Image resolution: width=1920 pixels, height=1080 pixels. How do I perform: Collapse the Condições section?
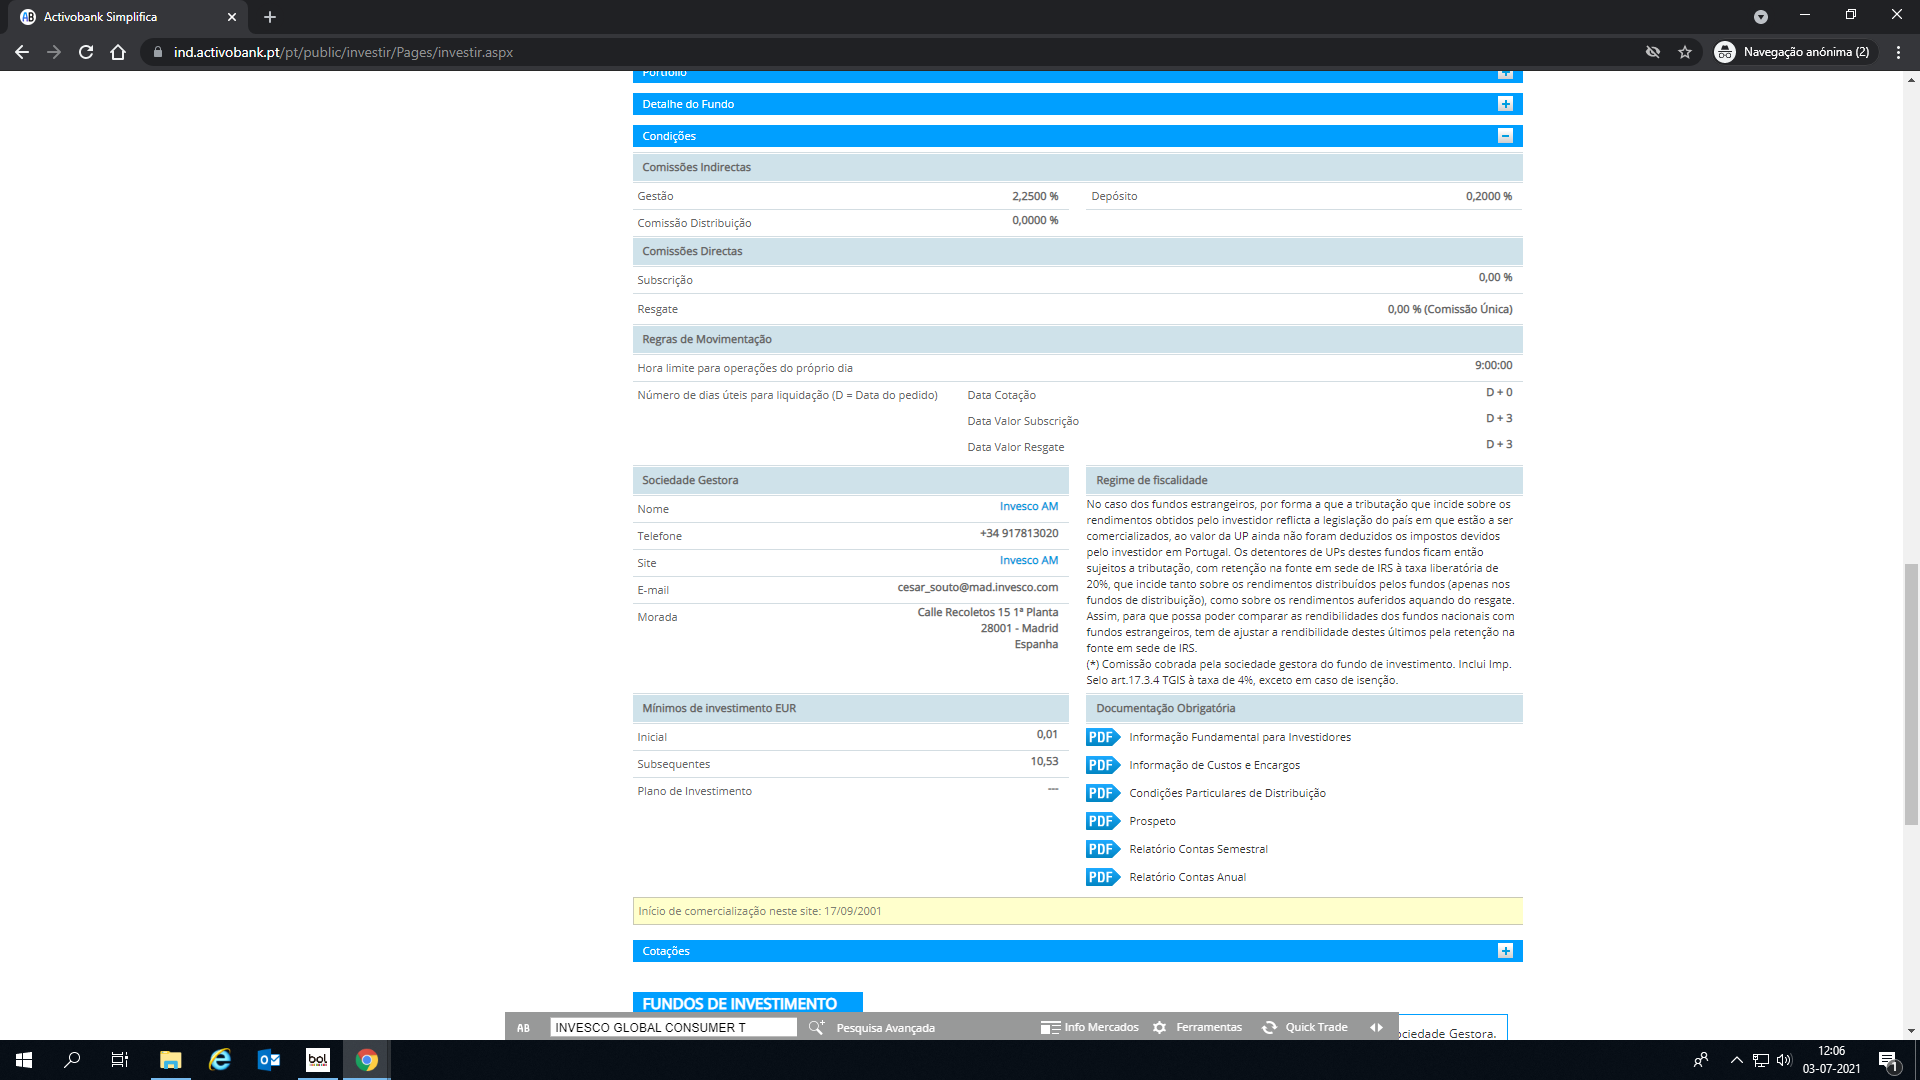click(x=1505, y=136)
